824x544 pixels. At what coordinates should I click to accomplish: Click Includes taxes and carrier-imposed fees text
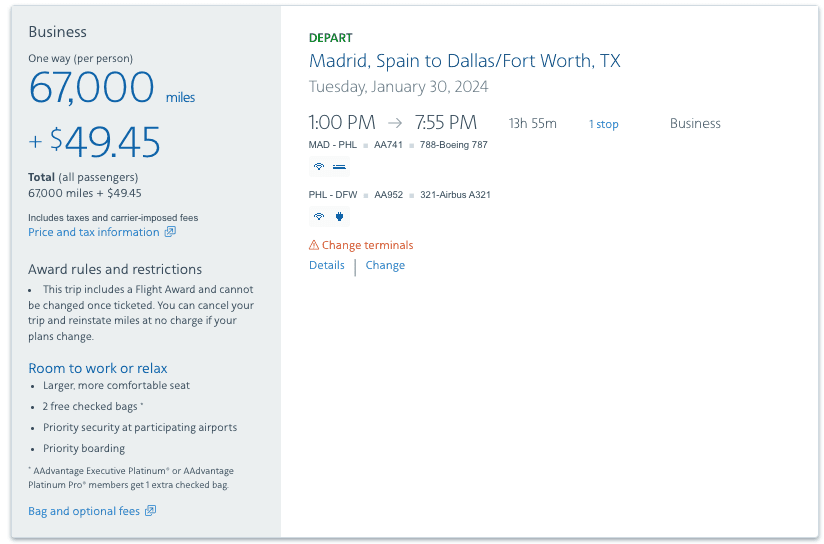coord(113,218)
